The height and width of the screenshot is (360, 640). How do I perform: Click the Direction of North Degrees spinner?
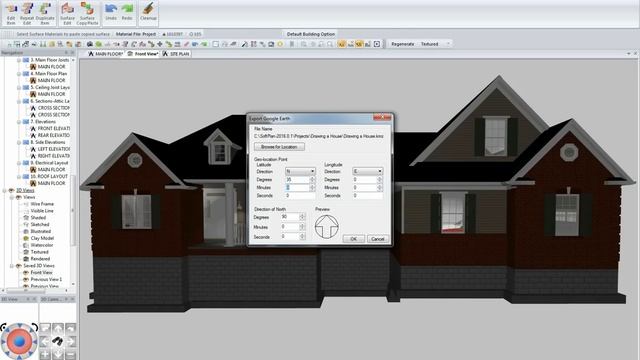click(302, 217)
